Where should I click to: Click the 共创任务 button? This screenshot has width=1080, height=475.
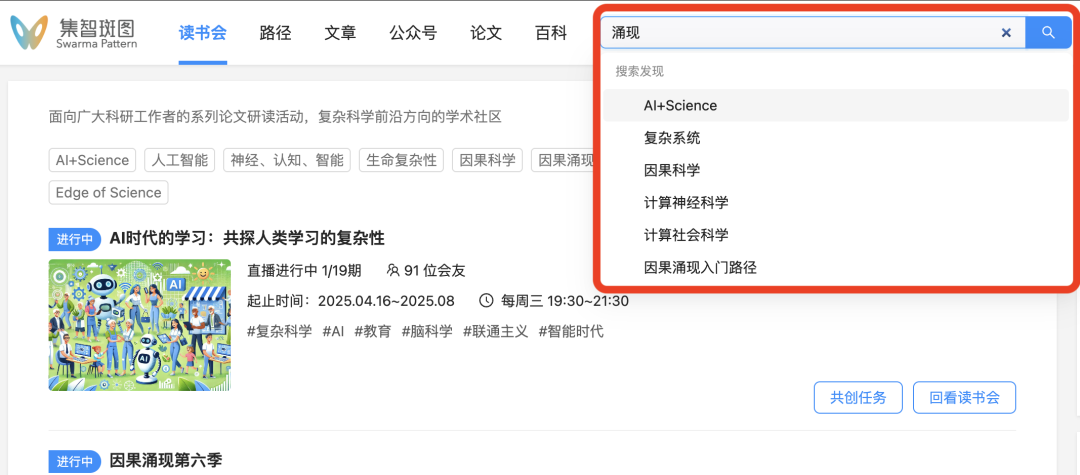click(x=858, y=397)
